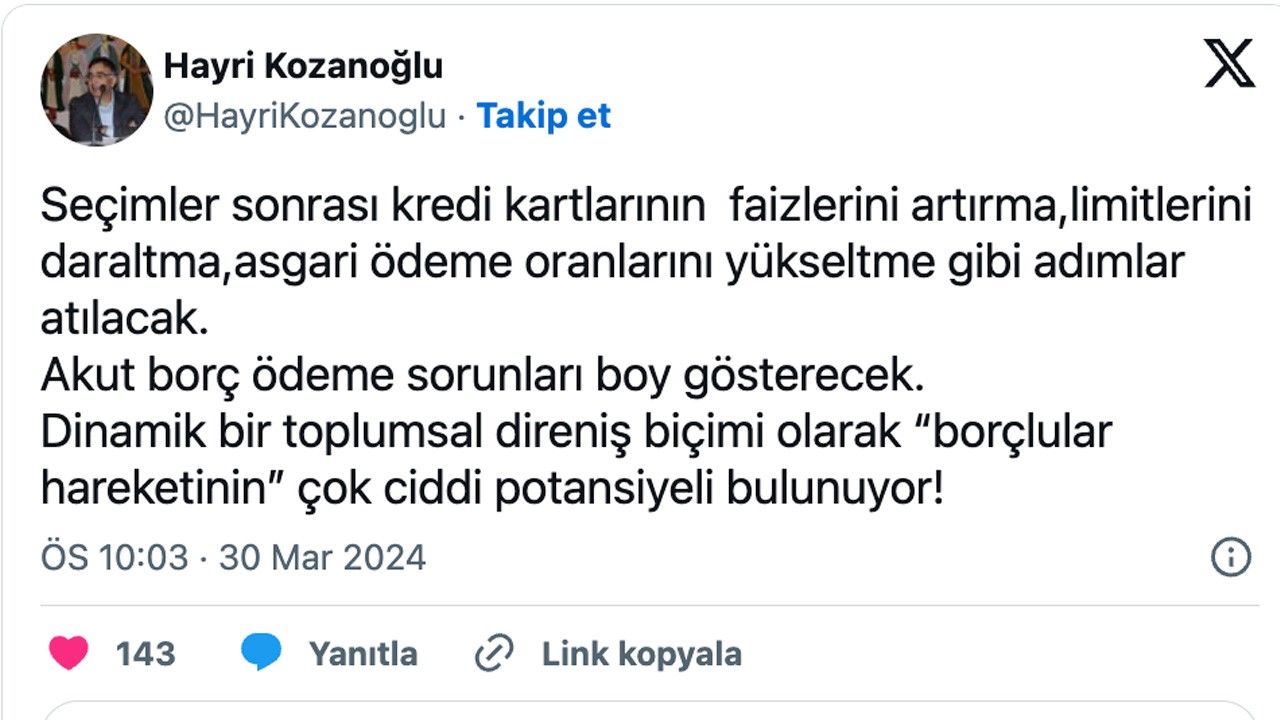Click the blue reply speech bubble icon
1280x720 pixels.
pos(261,653)
